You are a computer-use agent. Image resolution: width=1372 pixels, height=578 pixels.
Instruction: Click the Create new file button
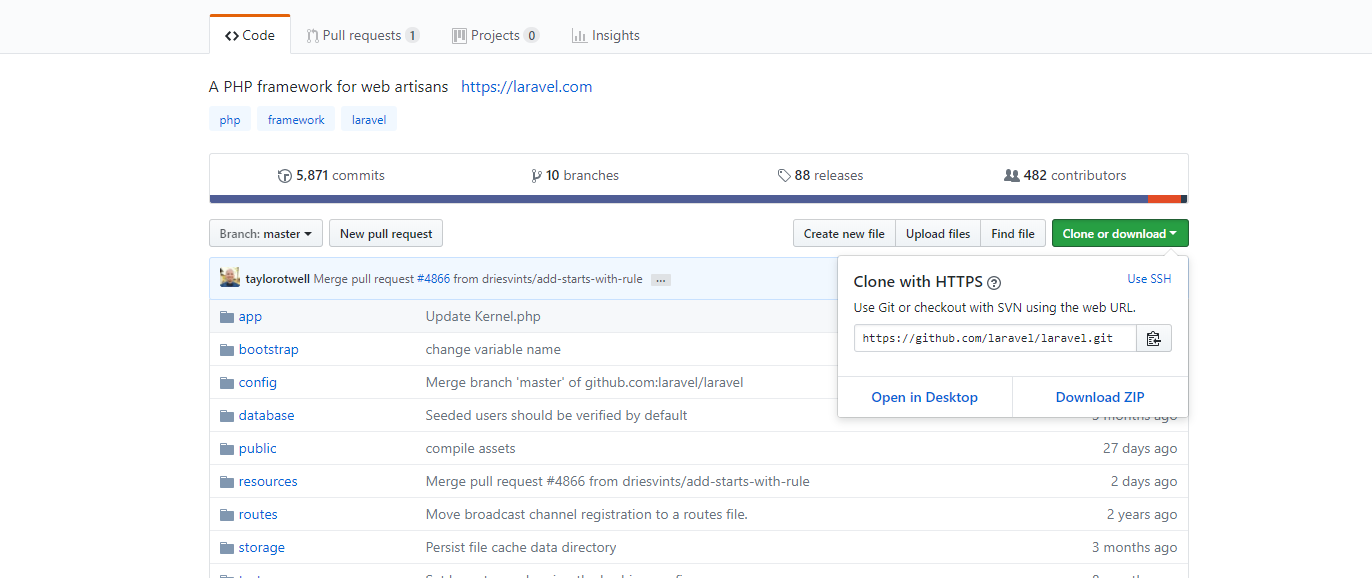[x=844, y=234]
